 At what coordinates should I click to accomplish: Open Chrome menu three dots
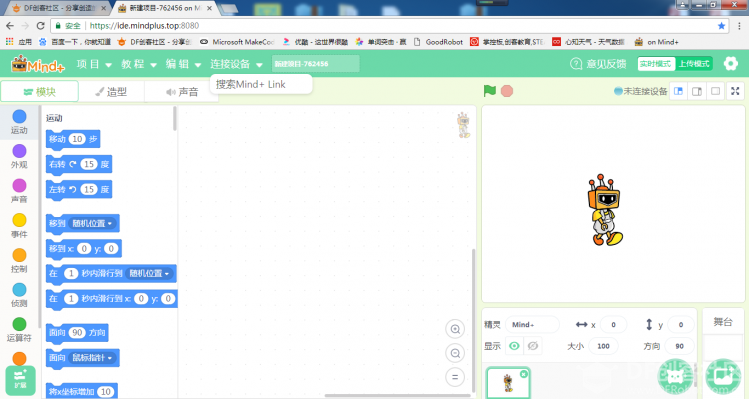pos(739,26)
